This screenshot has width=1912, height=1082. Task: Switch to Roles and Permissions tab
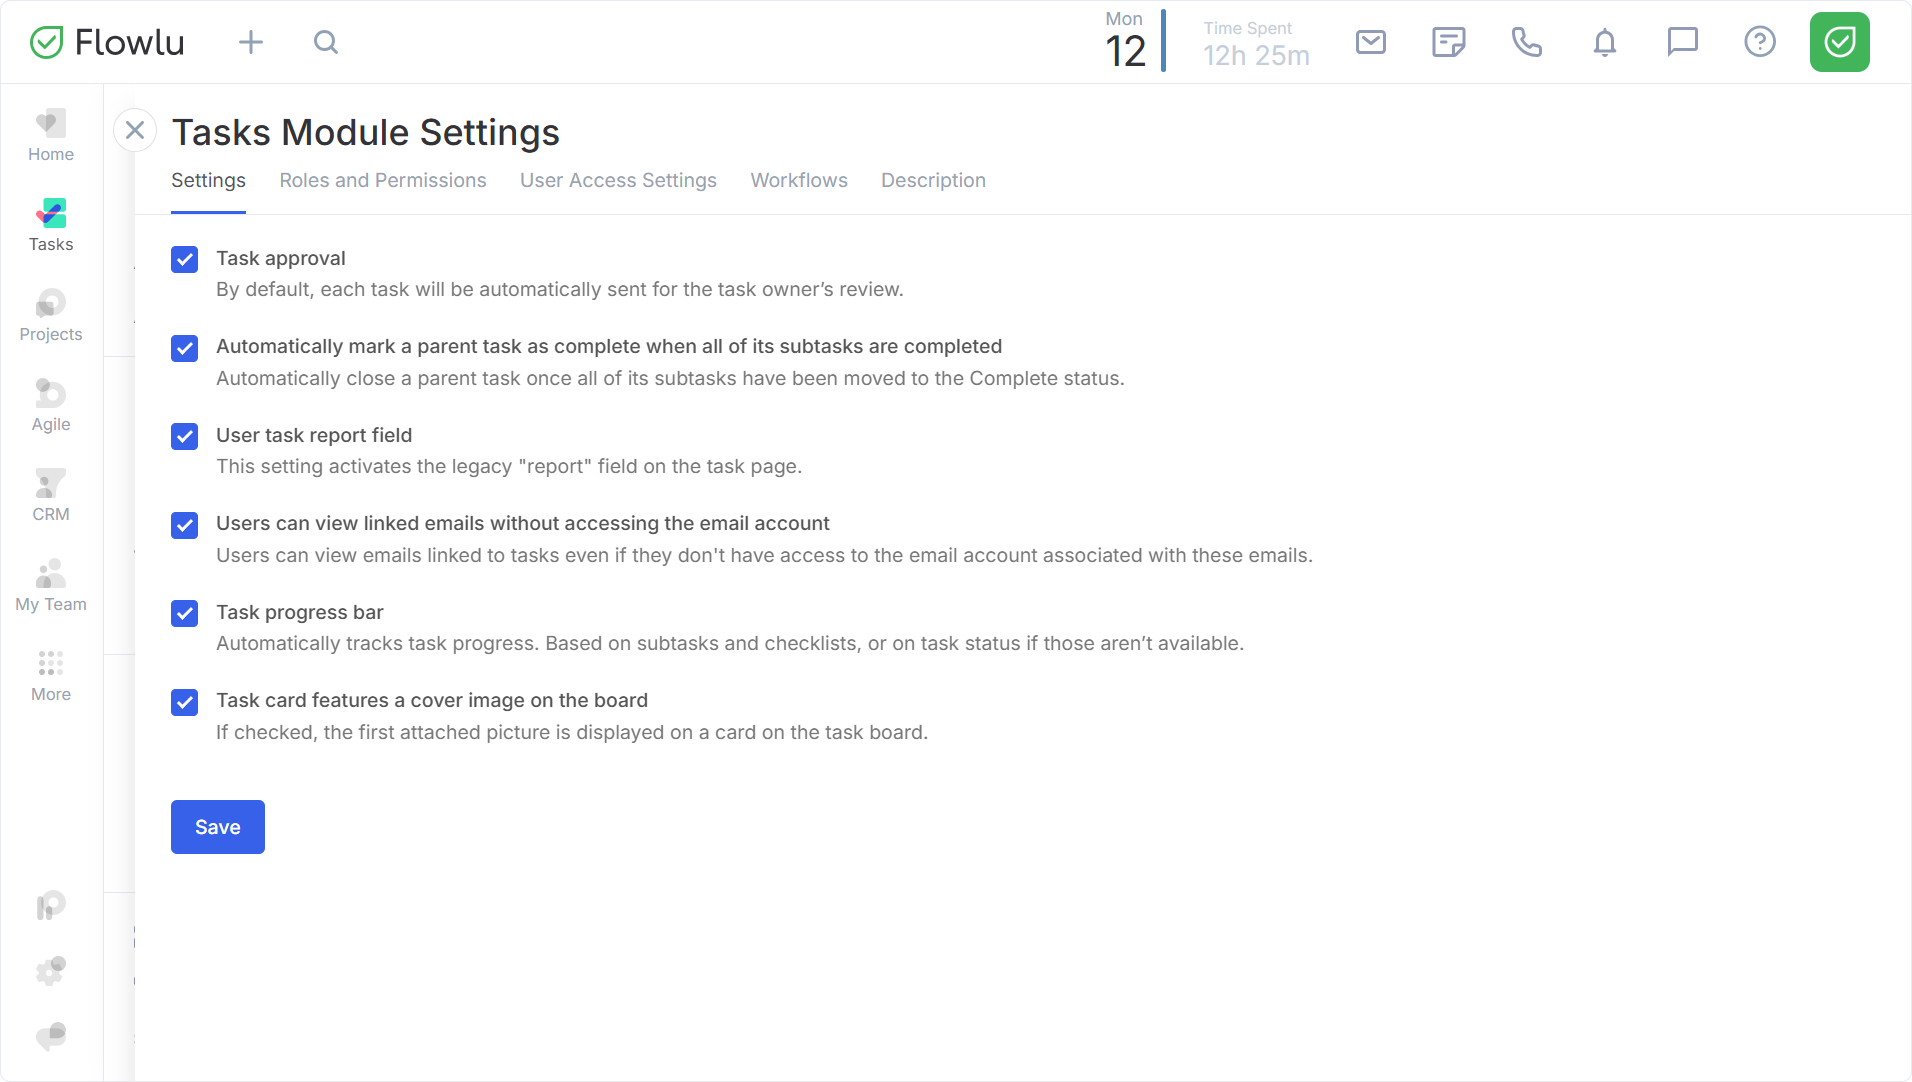point(382,180)
